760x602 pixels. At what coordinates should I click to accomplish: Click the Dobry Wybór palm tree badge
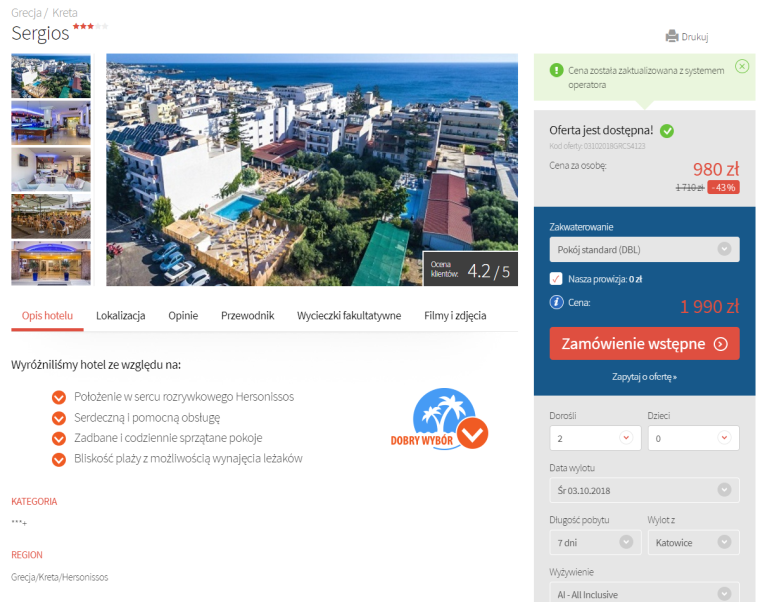pyautogui.click(x=438, y=420)
